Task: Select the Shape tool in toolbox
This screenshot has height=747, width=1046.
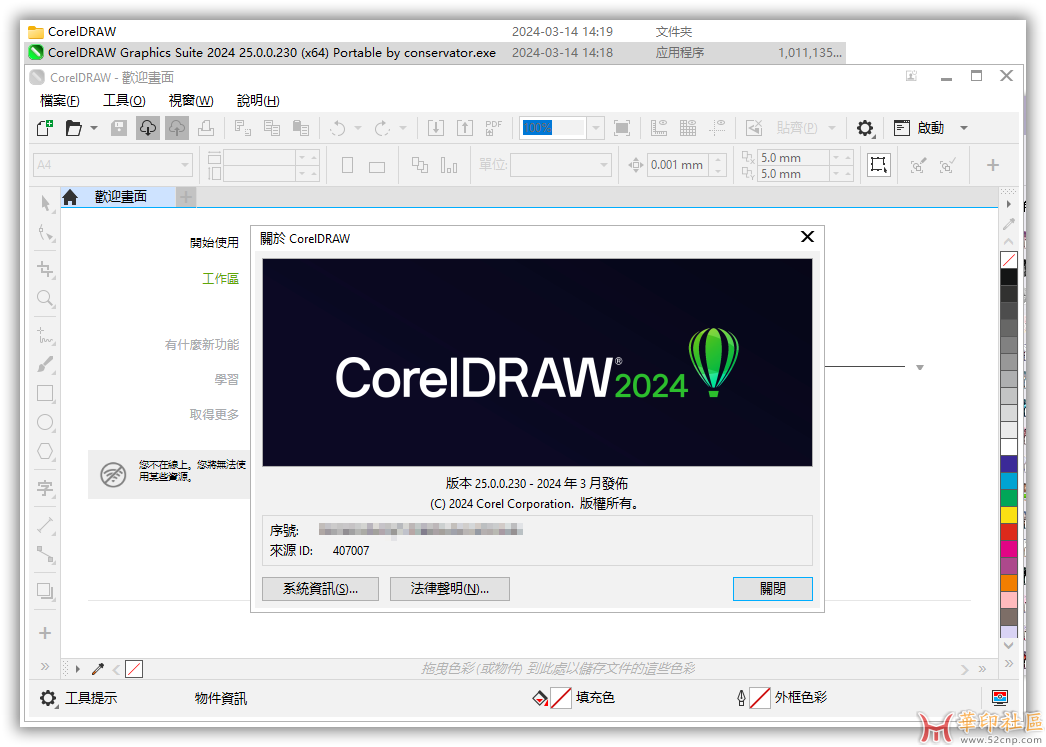Action: (x=45, y=233)
